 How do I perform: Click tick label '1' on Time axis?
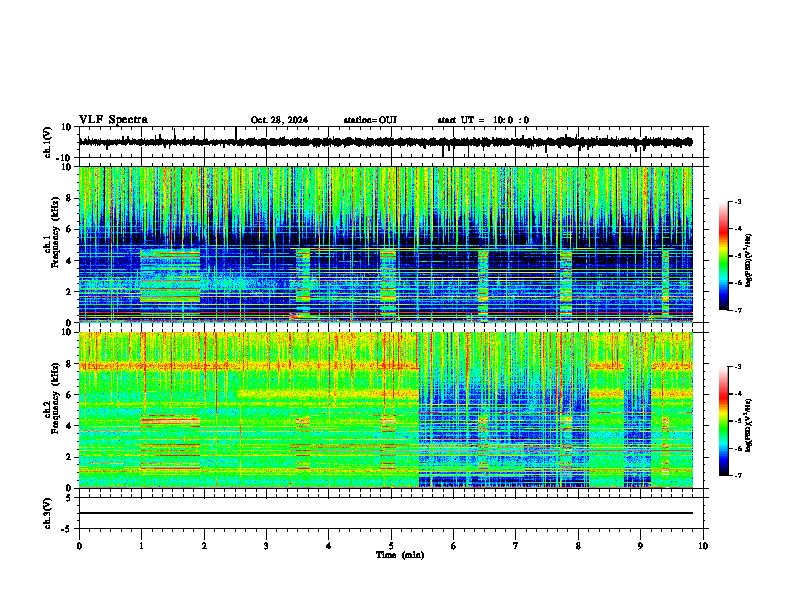tap(141, 545)
